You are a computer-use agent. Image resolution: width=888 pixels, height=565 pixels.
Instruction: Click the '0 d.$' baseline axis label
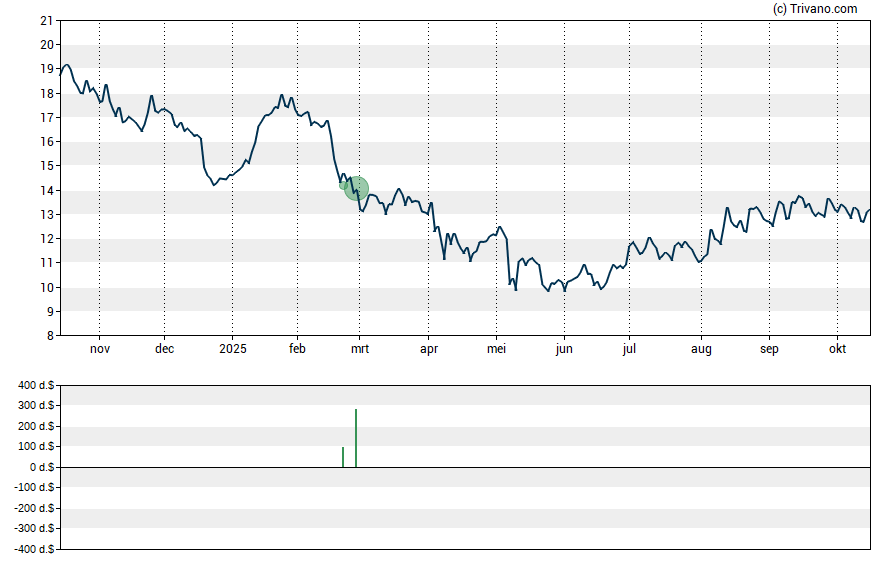pyautogui.click(x=42, y=467)
